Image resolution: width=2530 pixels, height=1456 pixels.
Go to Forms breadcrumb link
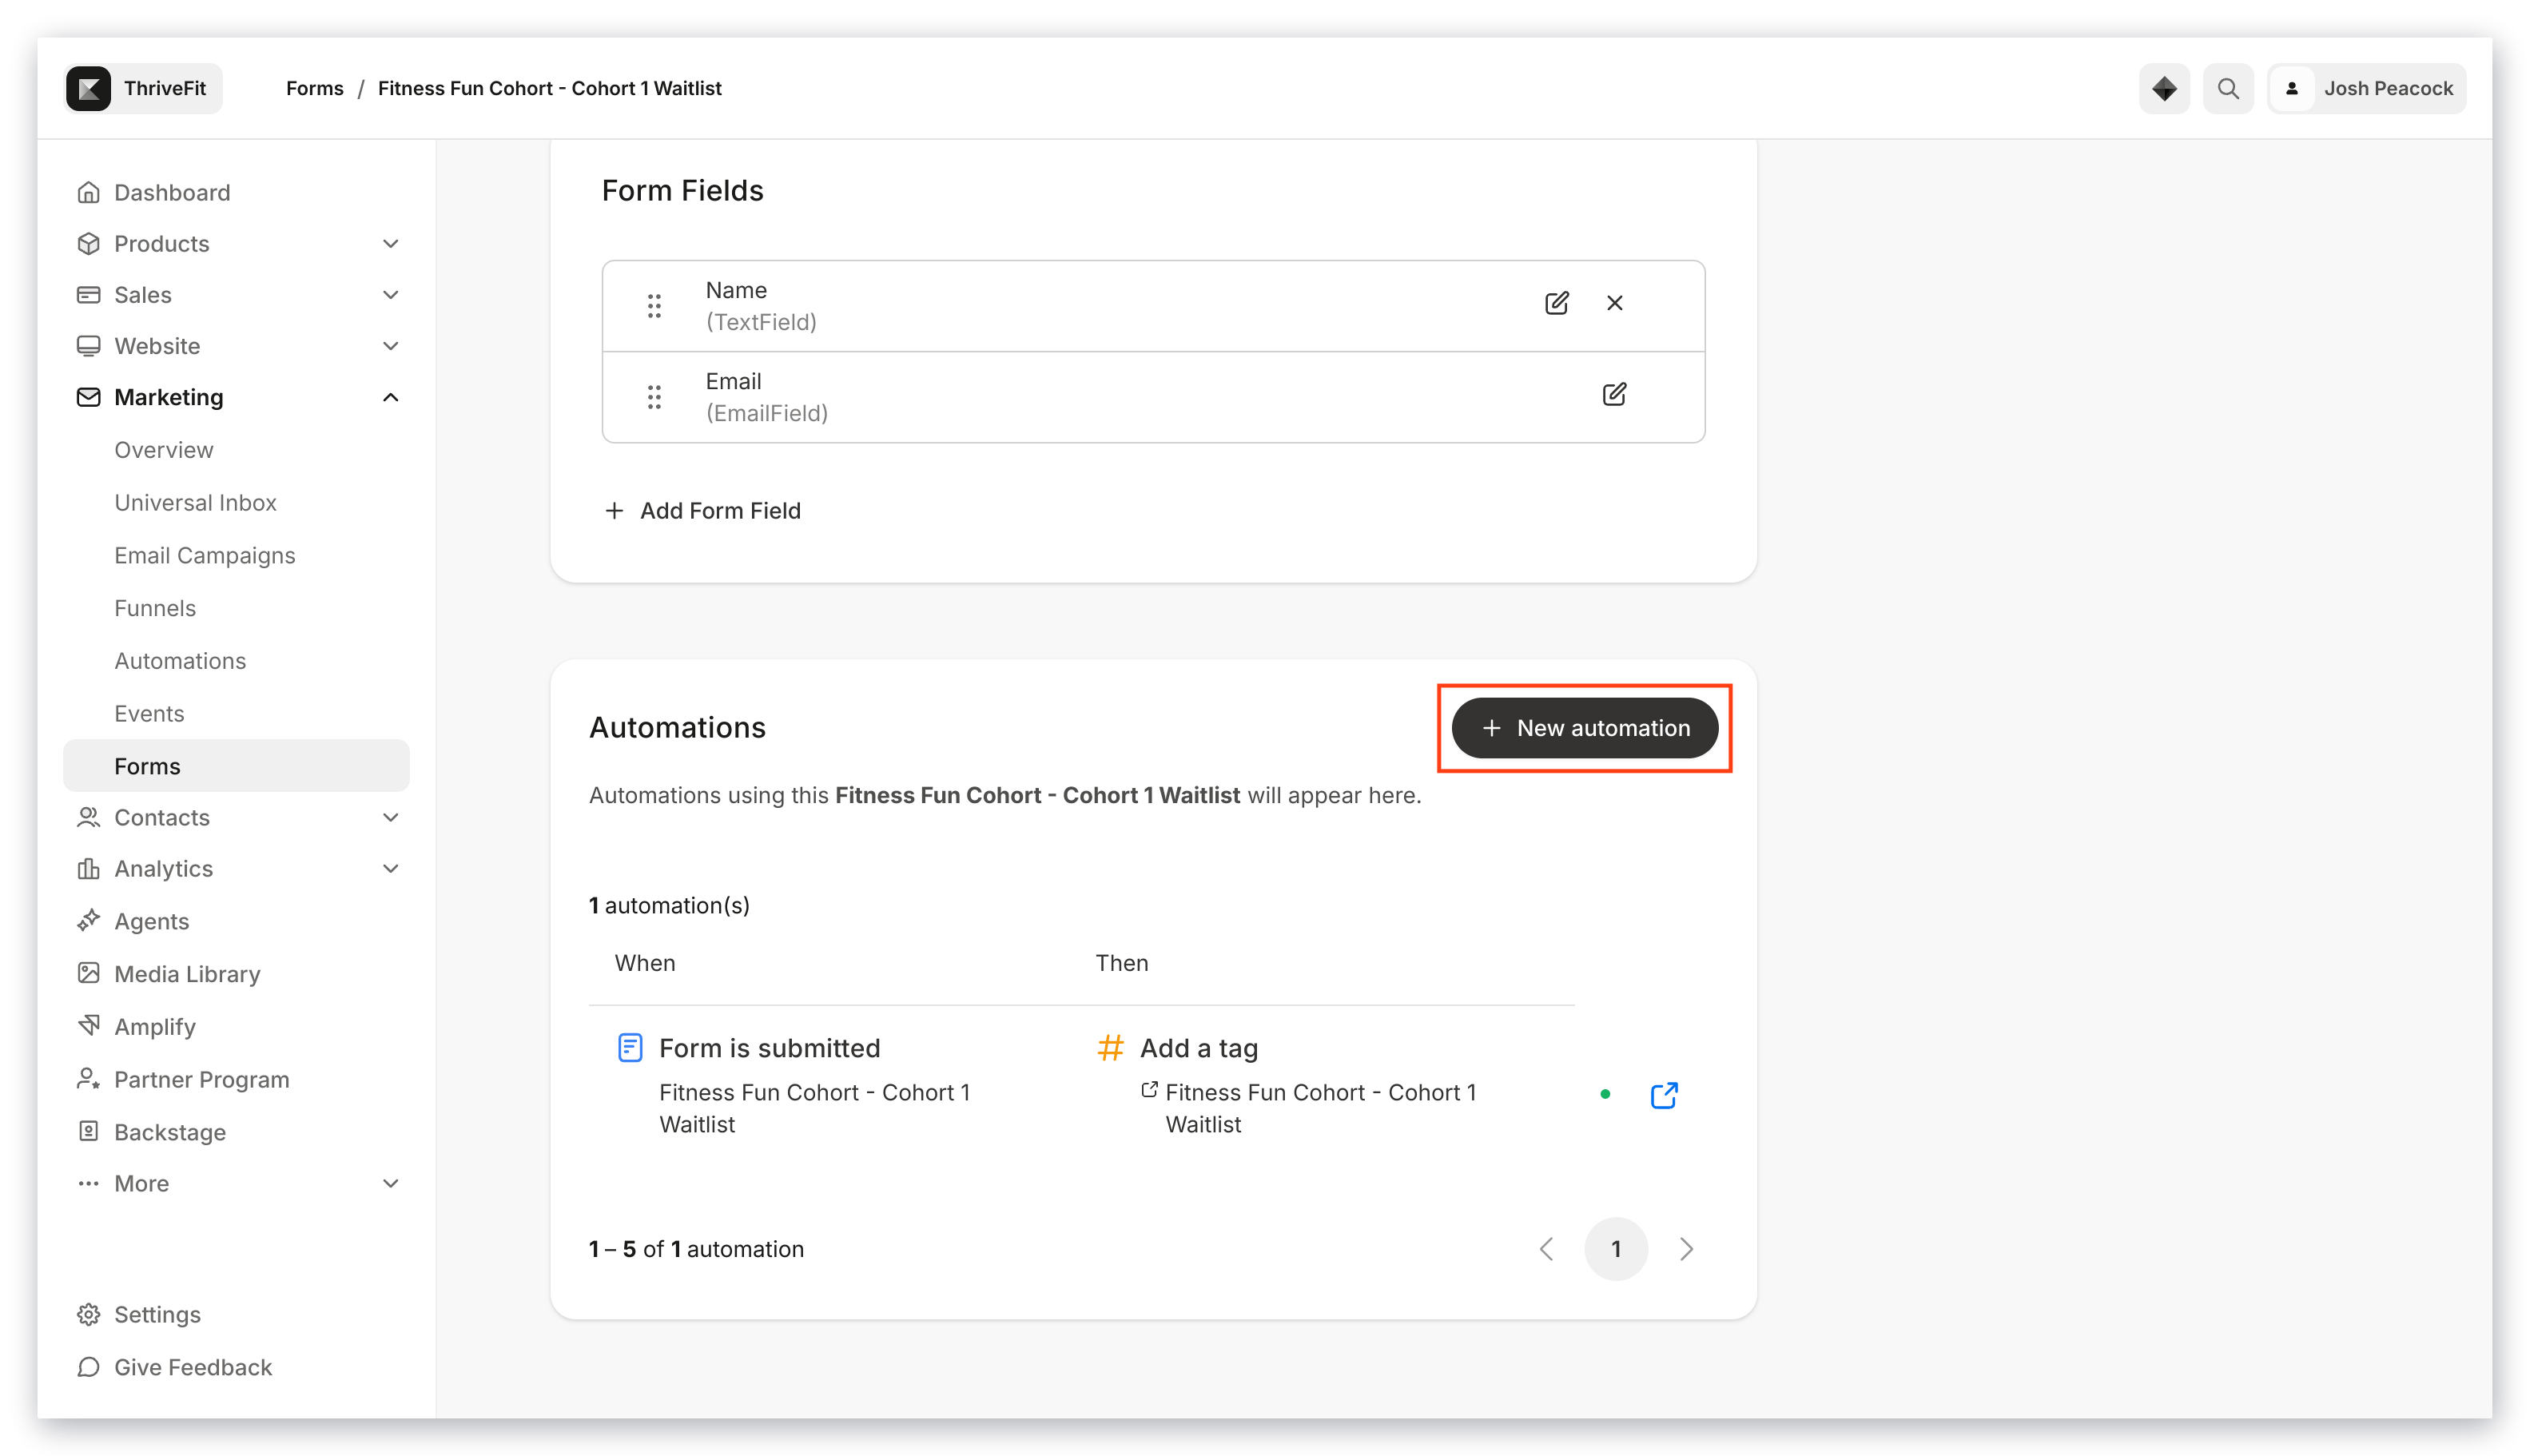[x=314, y=88]
